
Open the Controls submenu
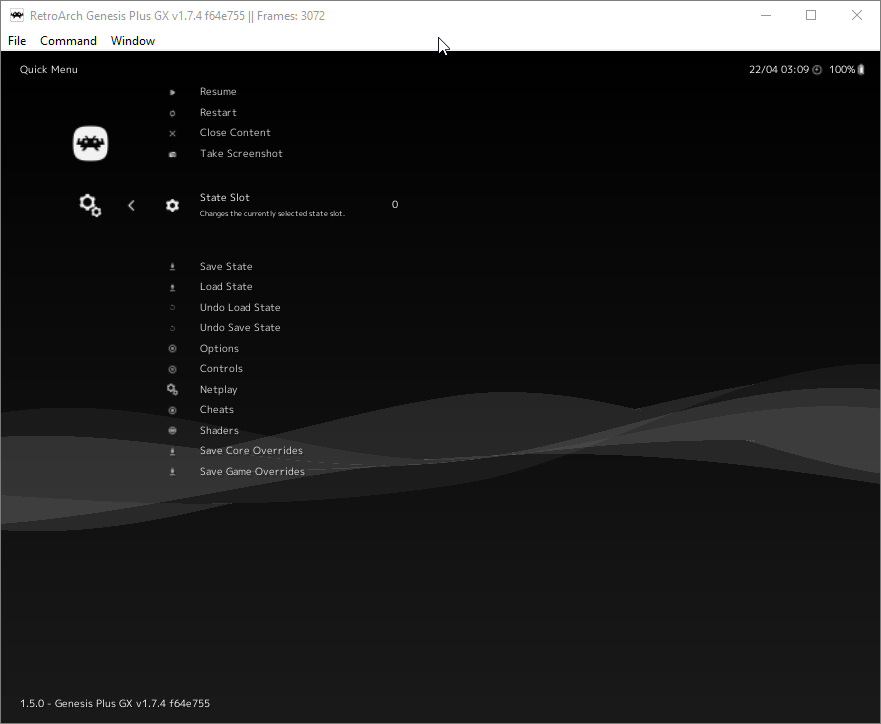(x=221, y=368)
